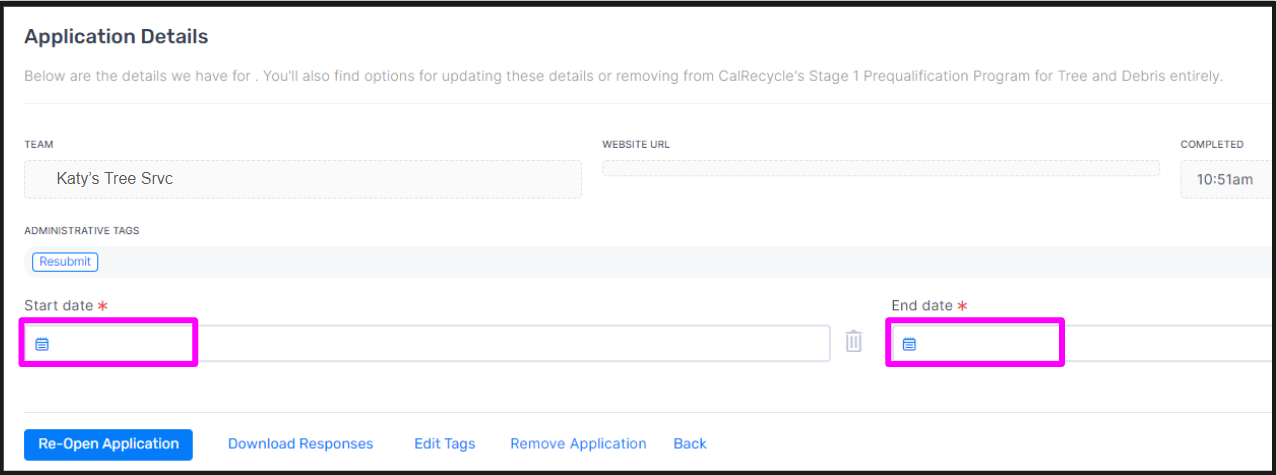Choose the Remove Application link
1276x475 pixels.
(578, 444)
